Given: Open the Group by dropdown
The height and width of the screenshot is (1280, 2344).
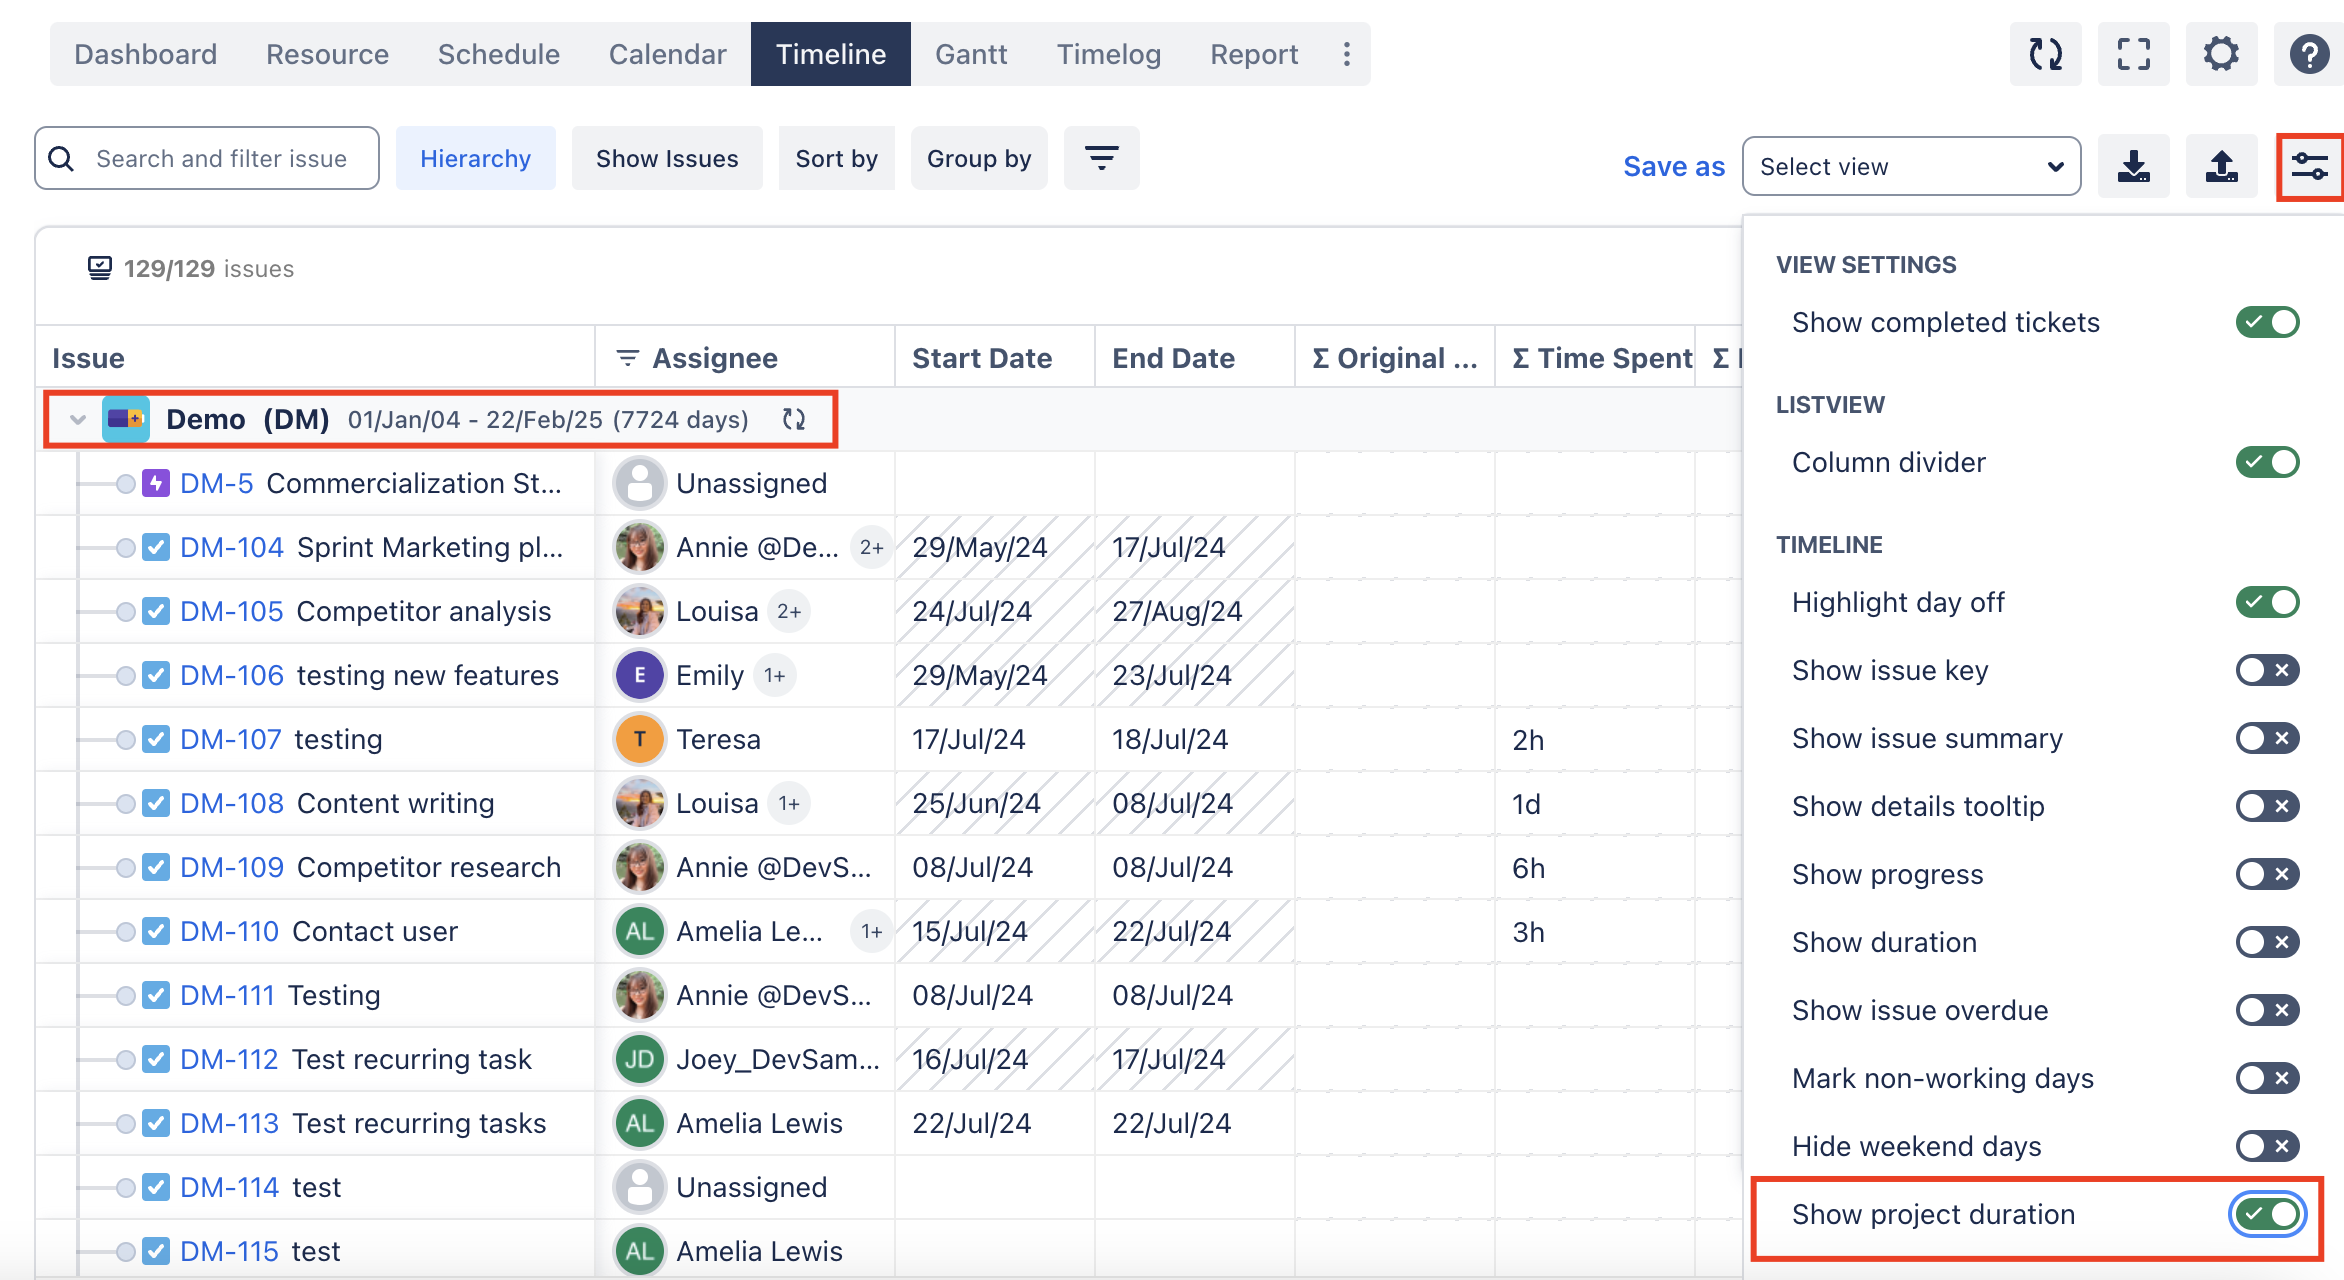Looking at the screenshot, I should click(978, 158).
